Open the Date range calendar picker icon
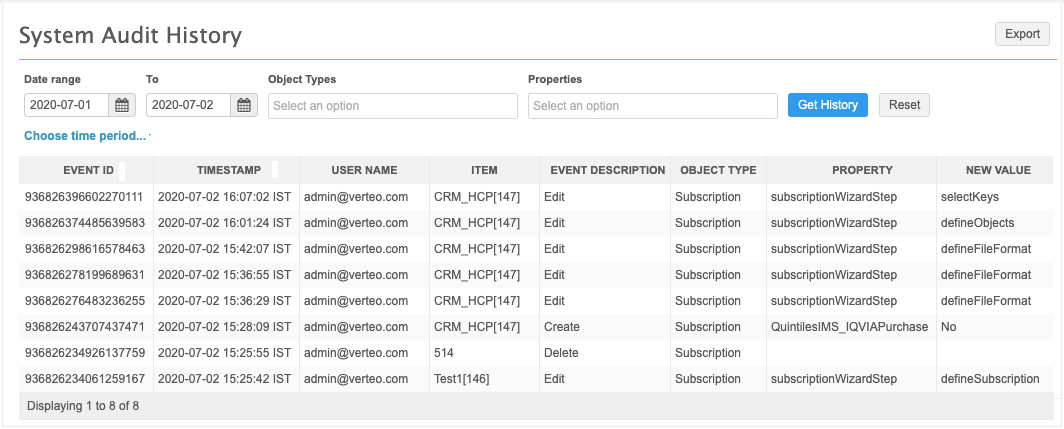 pyautogui.click(x=122, y=105)
